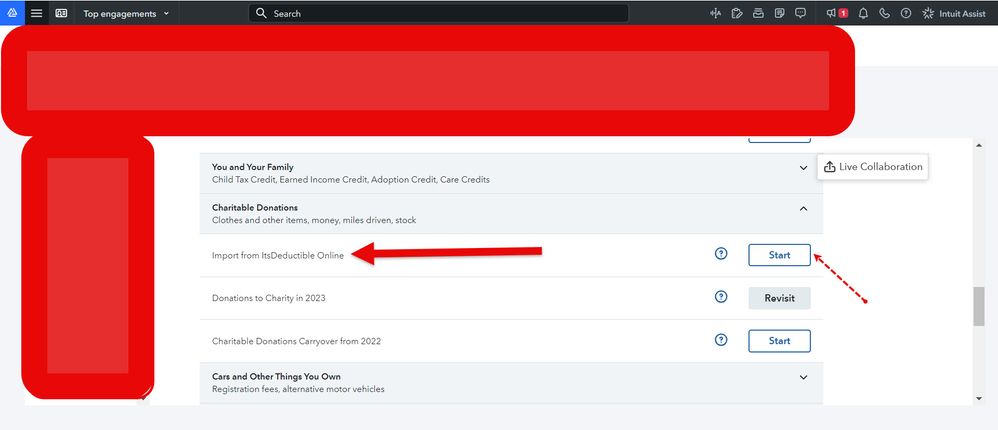
Task: Click the translate language icon
Action: pyautogui.click(x=715, y=13)
